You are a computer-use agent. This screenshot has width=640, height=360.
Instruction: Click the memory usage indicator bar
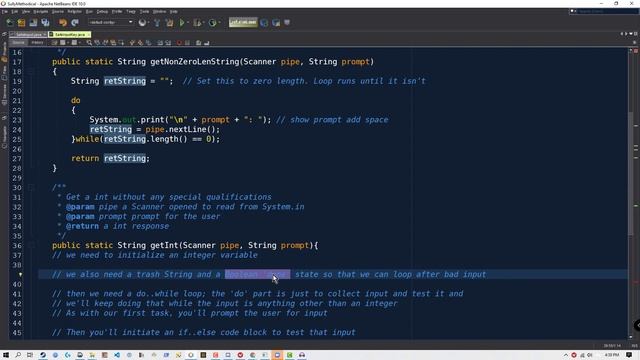(243, 22)
